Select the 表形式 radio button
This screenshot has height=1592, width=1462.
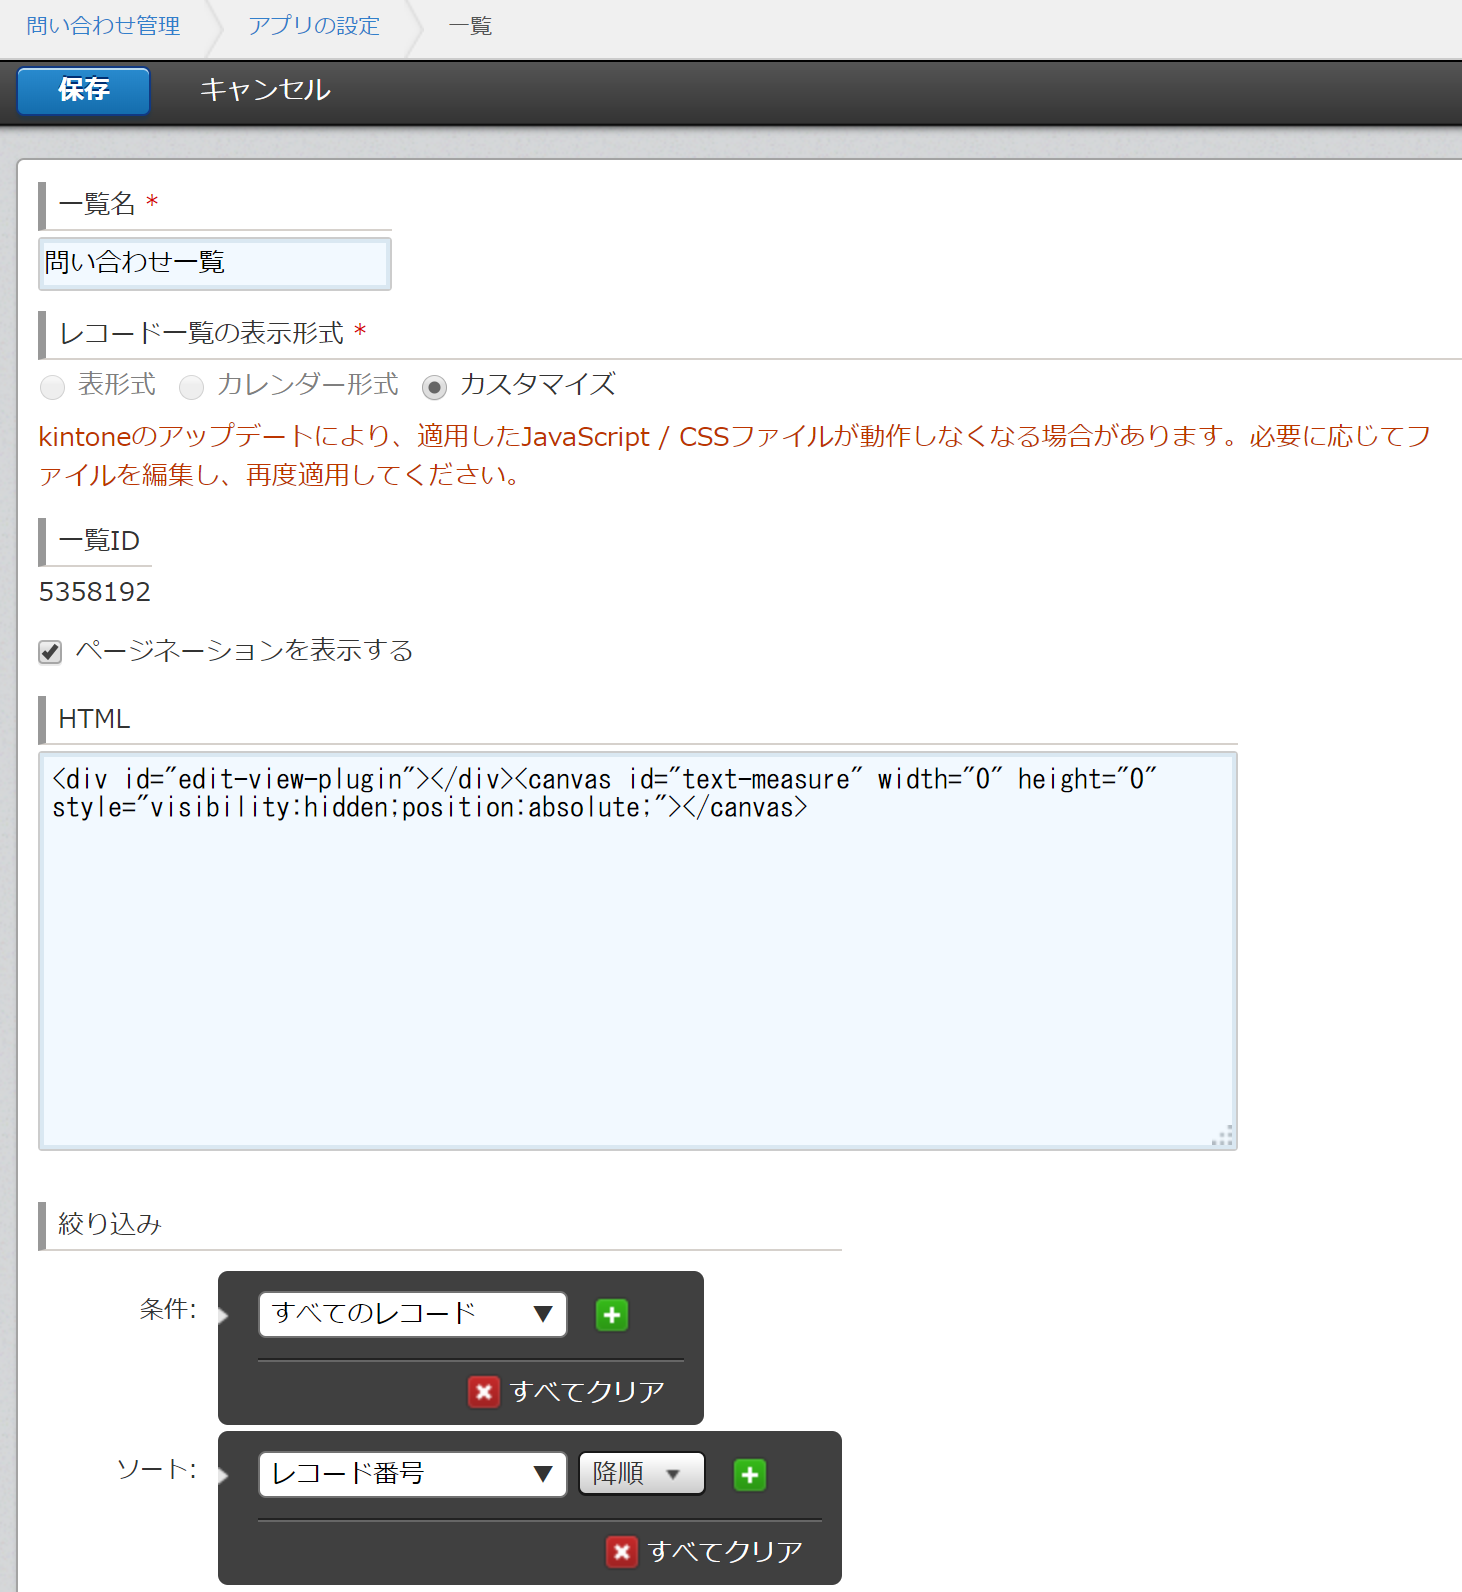point(52,386)
